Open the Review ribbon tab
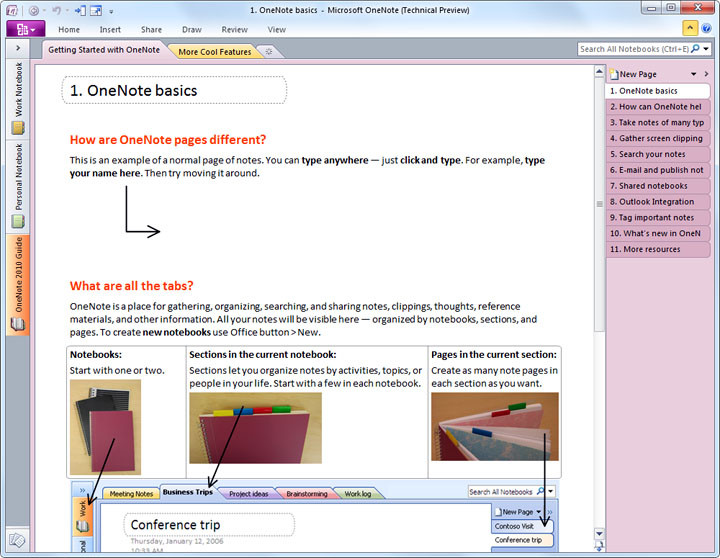The image size is (720, 558). click(x=235, y=29)
